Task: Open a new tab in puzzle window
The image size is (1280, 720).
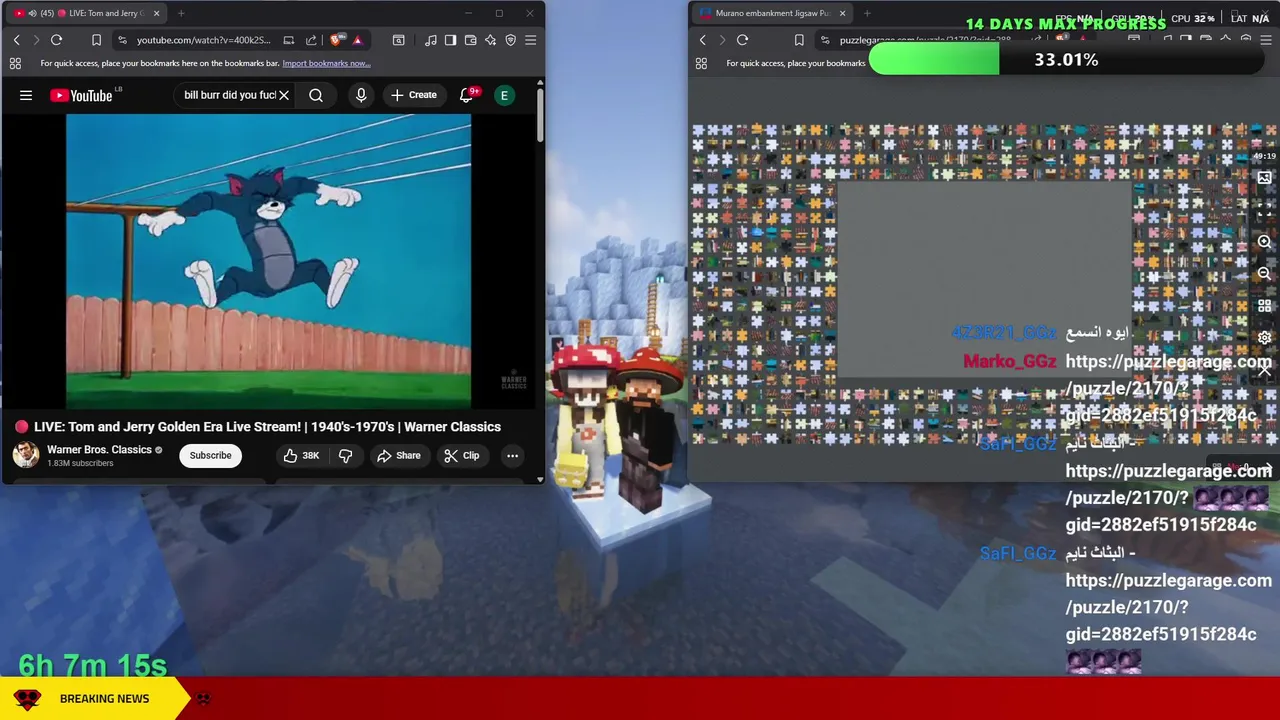Action: (867, 13)
